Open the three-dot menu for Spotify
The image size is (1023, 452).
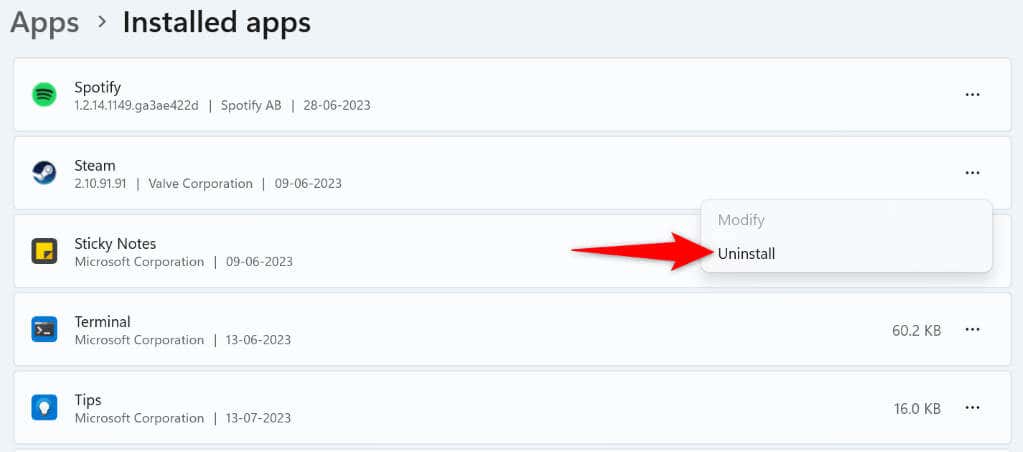pyautogui.click(x=972, y=95)
